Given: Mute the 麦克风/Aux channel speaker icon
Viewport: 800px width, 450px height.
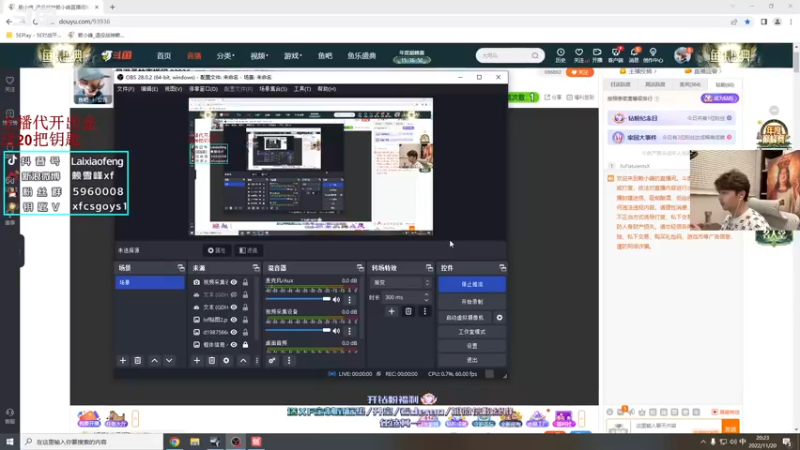Looking at the screenshot, I should point(336,299).
